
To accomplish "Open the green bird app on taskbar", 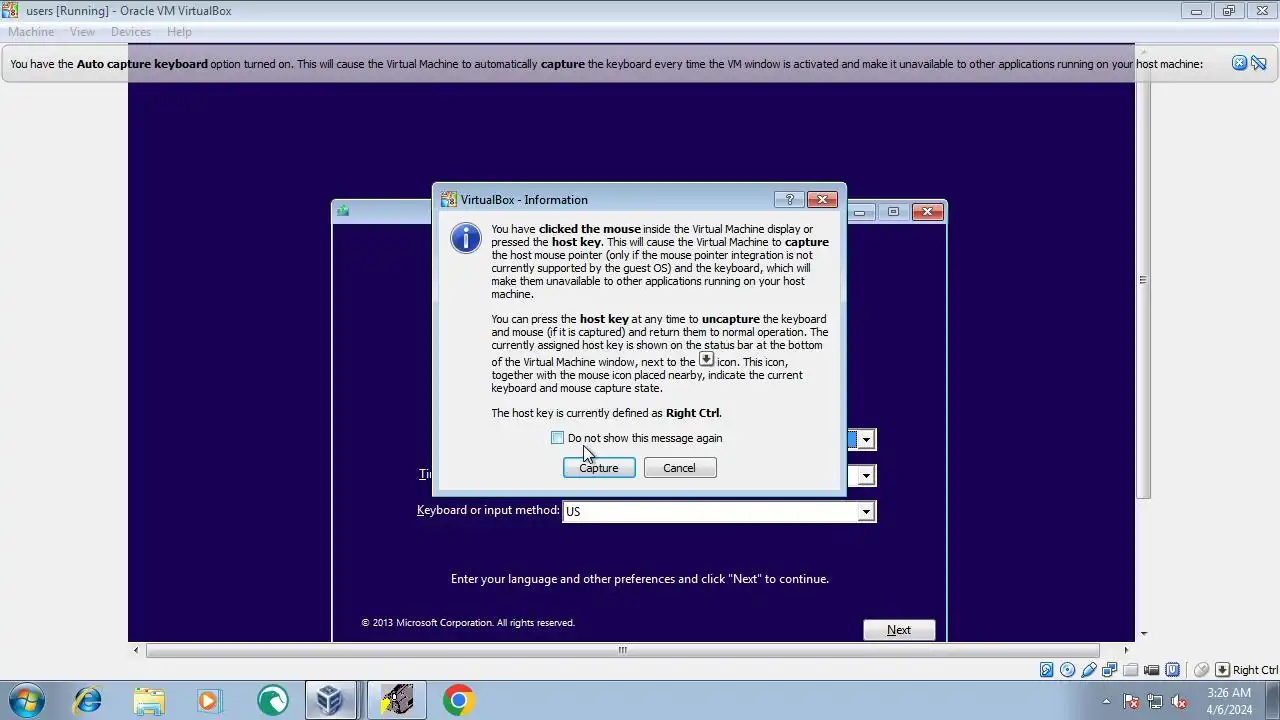I will click(272, 700).
